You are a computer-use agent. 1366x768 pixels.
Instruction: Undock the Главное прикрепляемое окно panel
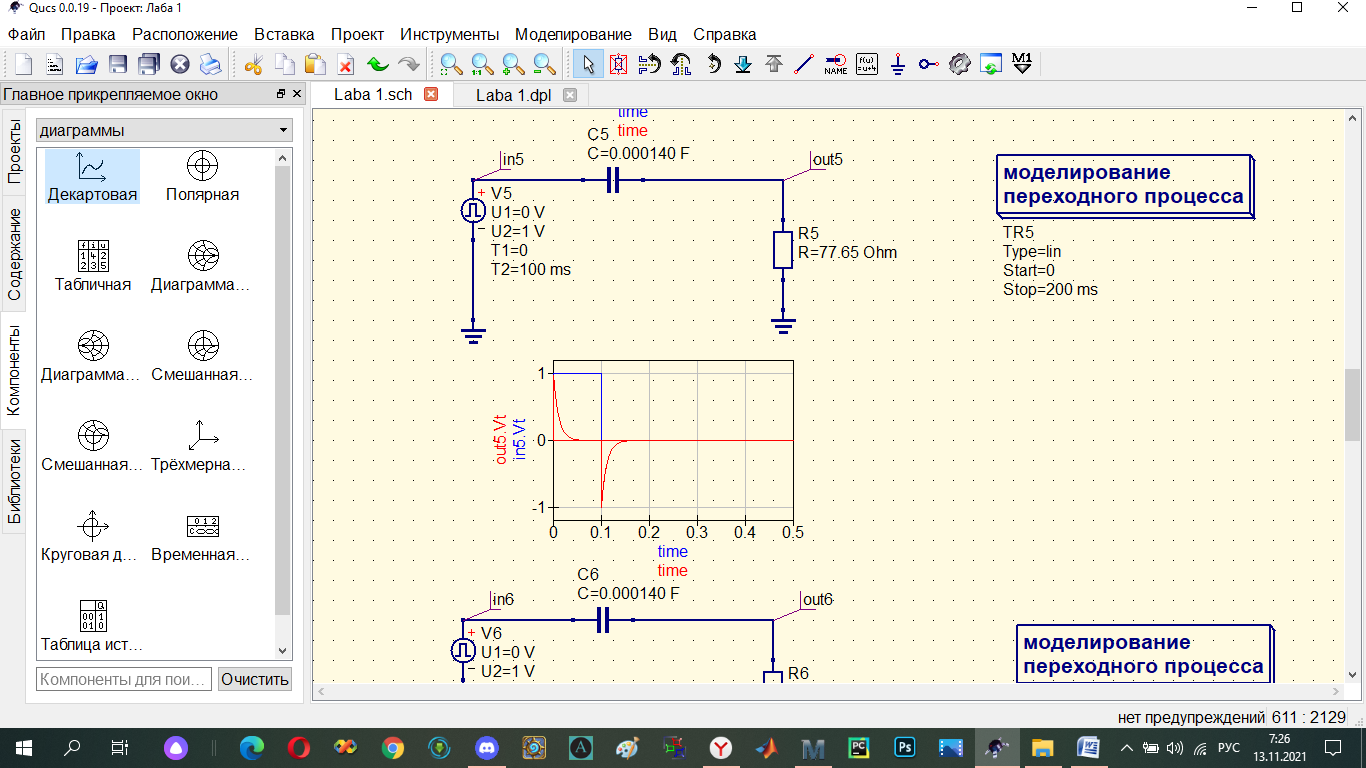(x=281, y=94)
